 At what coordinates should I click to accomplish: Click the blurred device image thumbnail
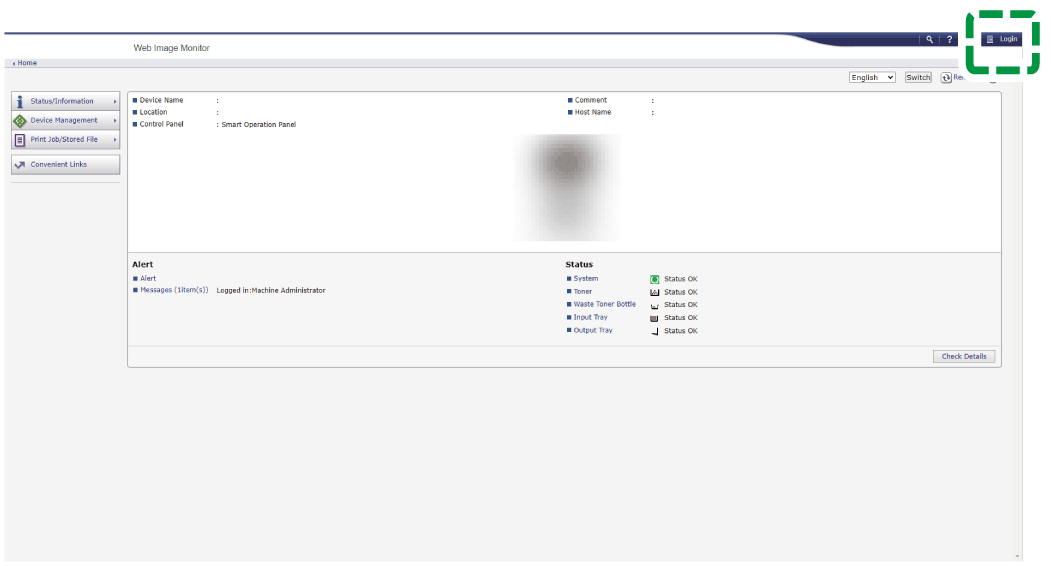coord(567,187)
